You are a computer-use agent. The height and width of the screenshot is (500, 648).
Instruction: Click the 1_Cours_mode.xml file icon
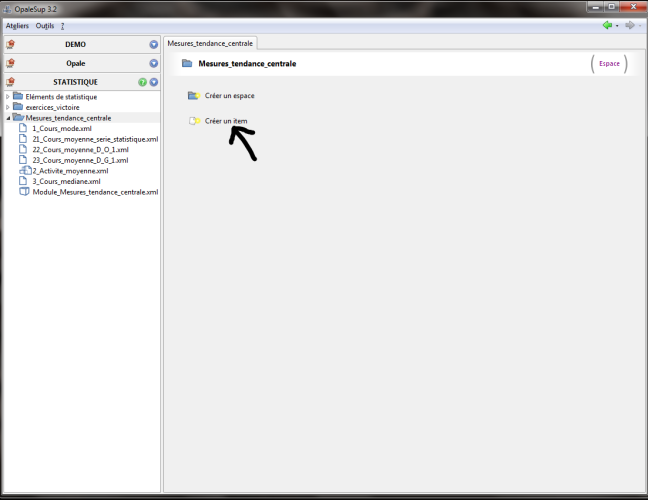point(24,128)
